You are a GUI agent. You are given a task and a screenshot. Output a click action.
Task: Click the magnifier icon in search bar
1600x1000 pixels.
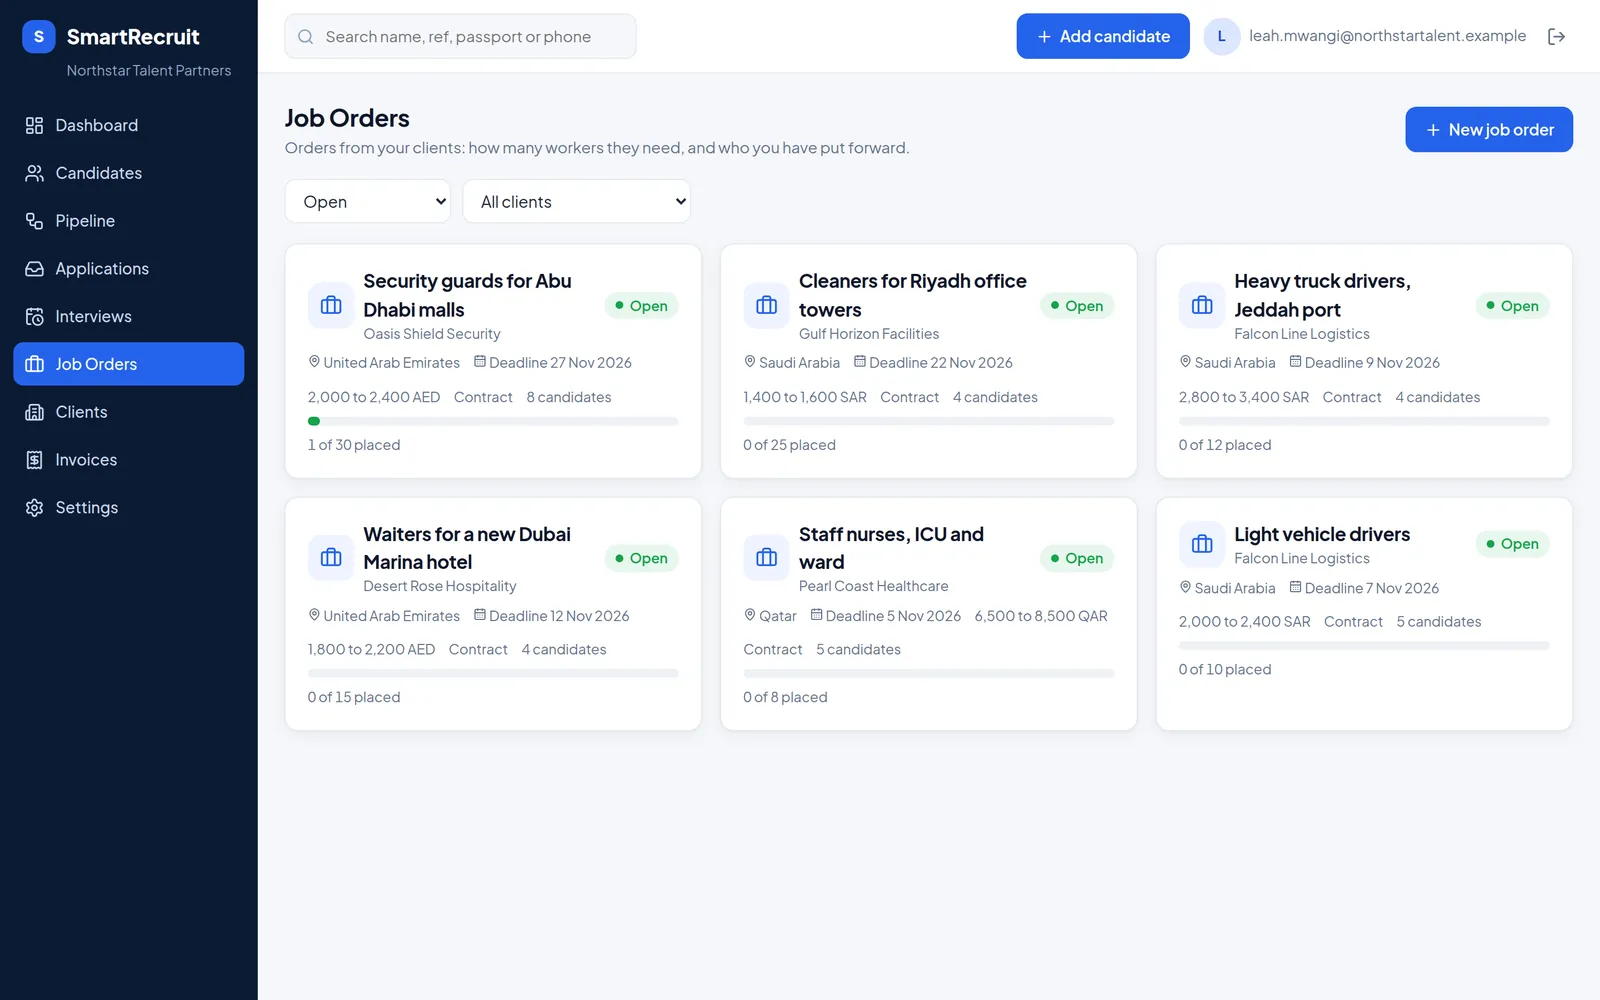tap(305, 37)
